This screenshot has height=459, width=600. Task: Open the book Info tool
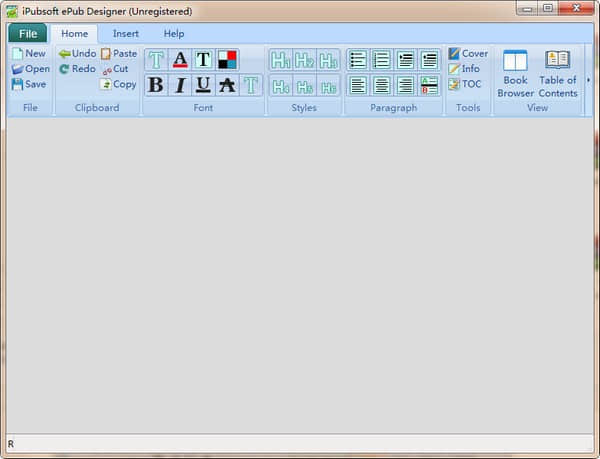point(464,69)
